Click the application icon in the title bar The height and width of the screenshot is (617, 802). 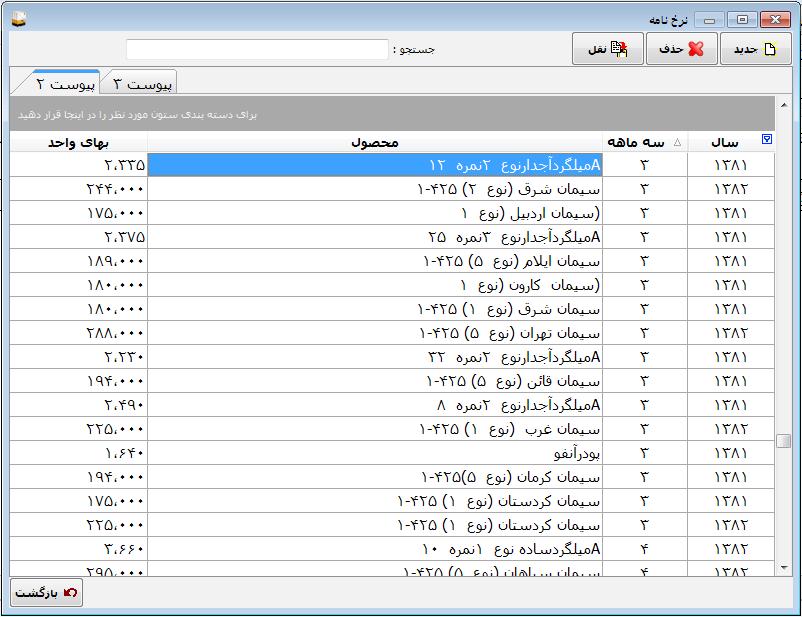[x=19, y=19]
